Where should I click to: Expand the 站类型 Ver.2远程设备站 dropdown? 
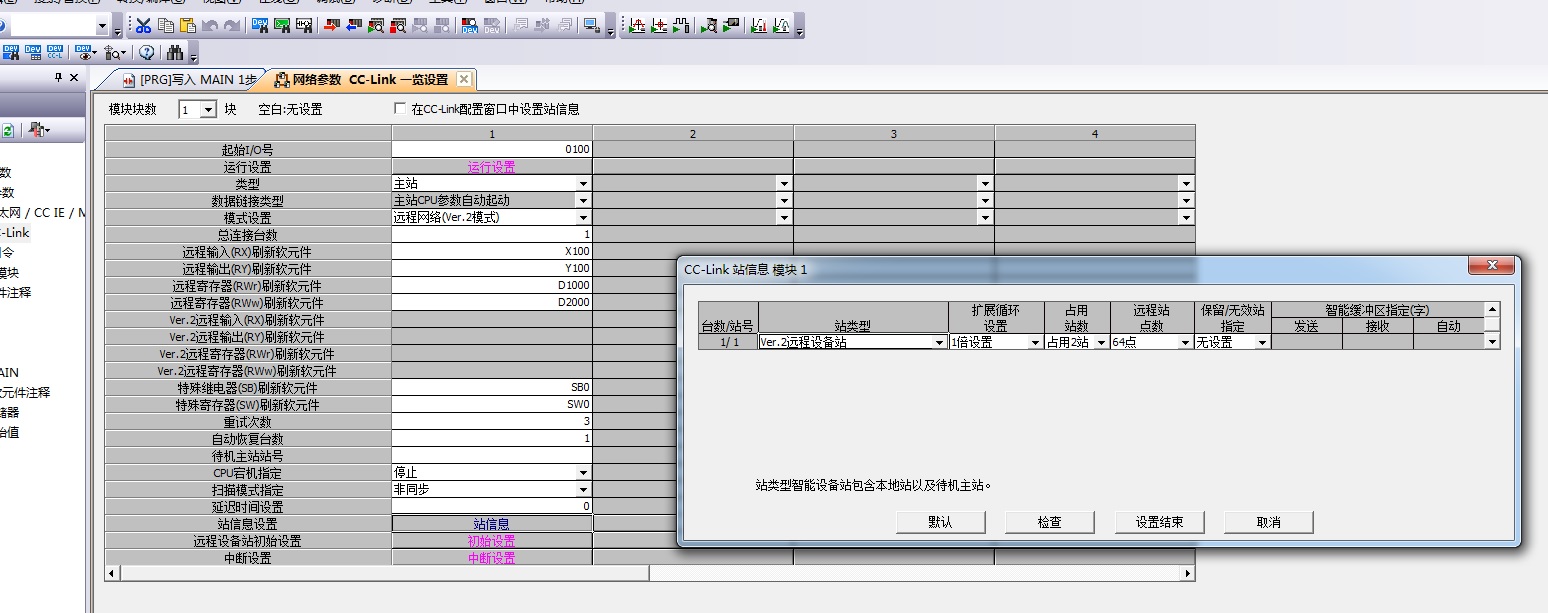(x=939, y=342)
